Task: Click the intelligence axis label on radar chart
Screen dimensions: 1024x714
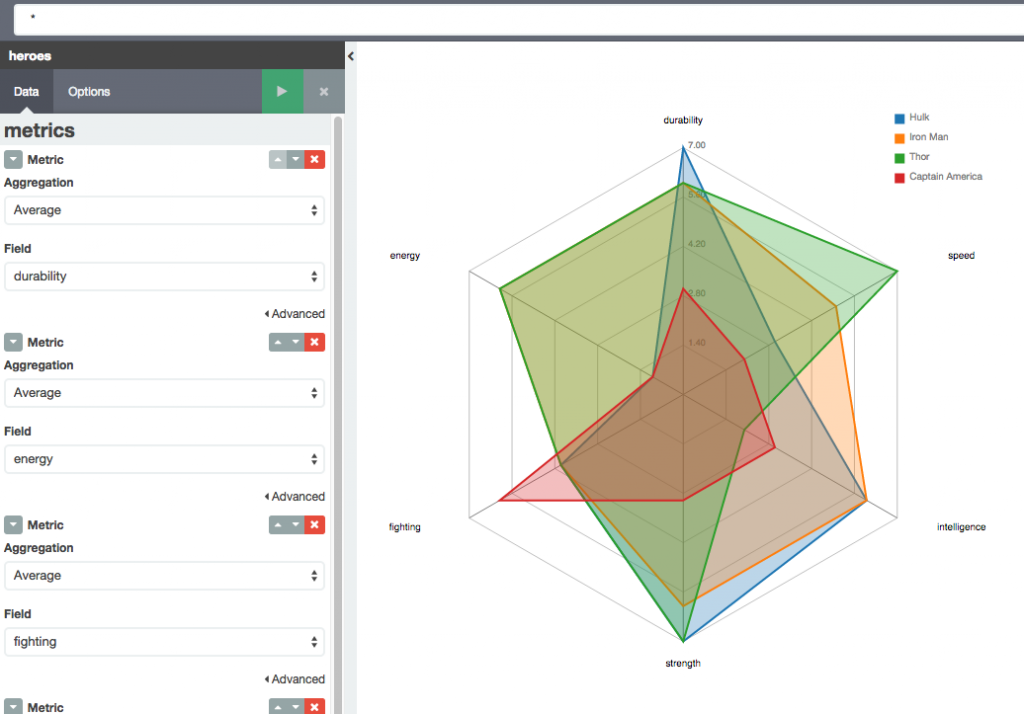Action: pos(961,527)
